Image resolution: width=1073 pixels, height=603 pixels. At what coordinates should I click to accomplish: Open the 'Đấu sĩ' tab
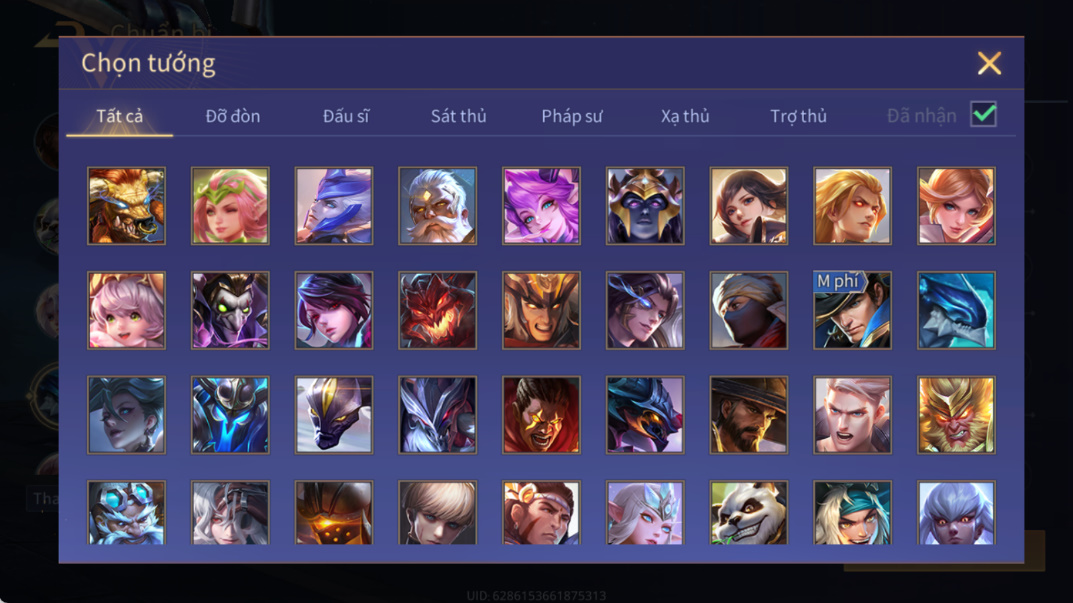(x=346, y=116)
